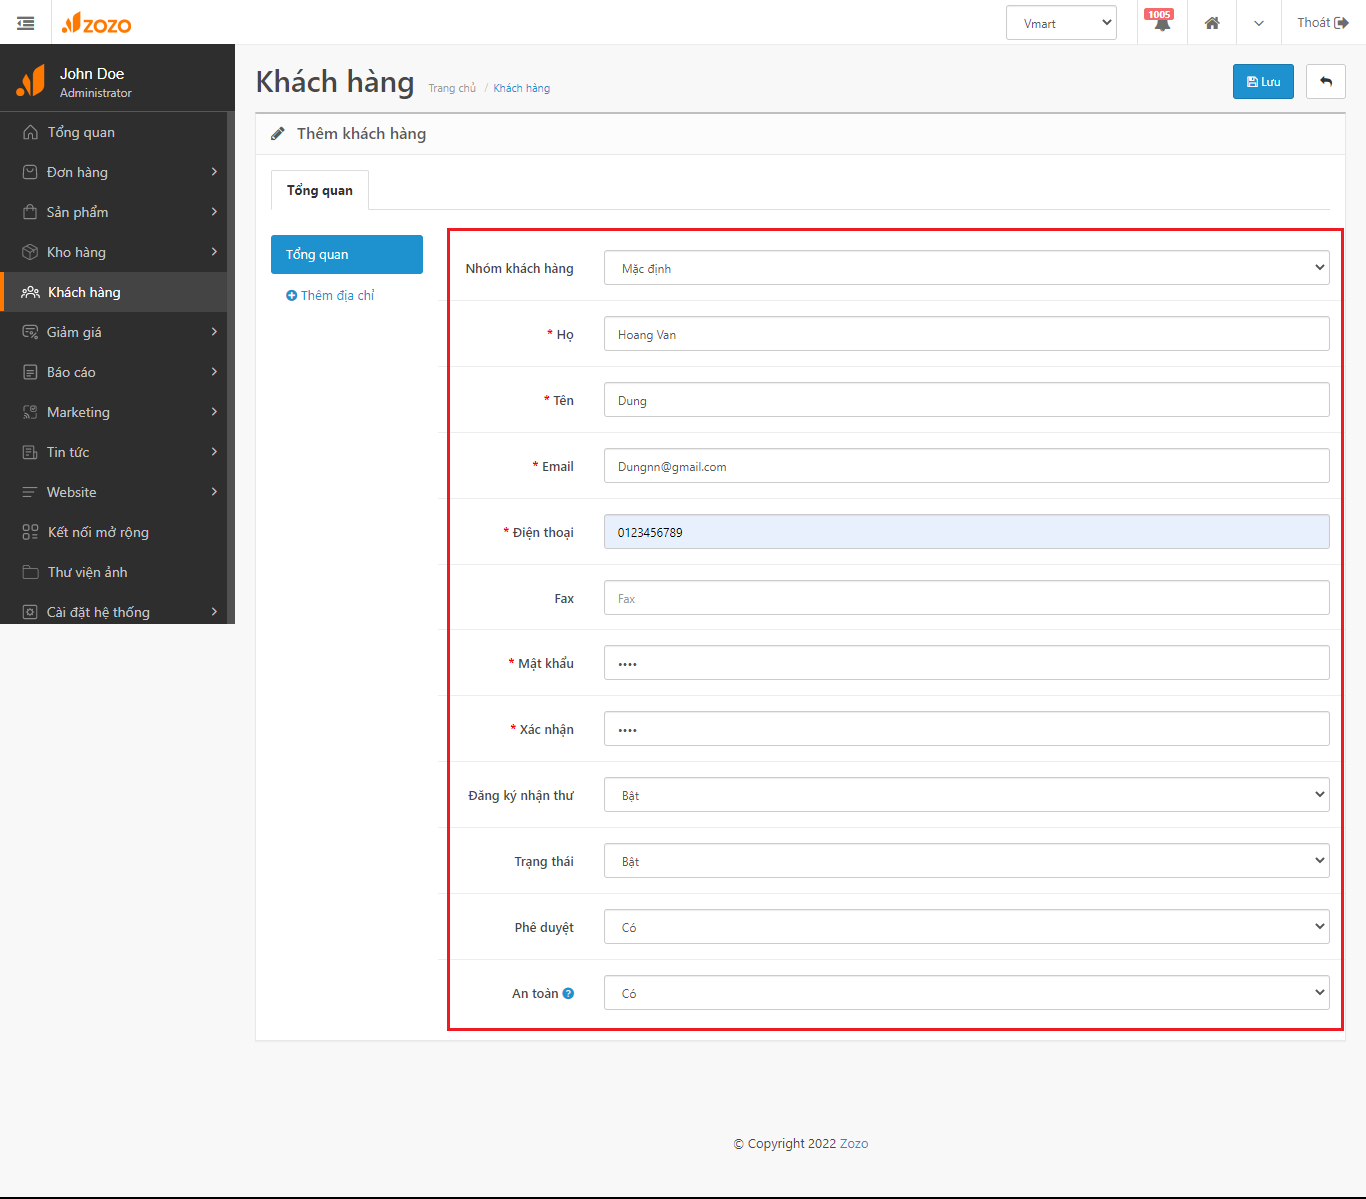Click the An toàn help question icon

point(568,993)
